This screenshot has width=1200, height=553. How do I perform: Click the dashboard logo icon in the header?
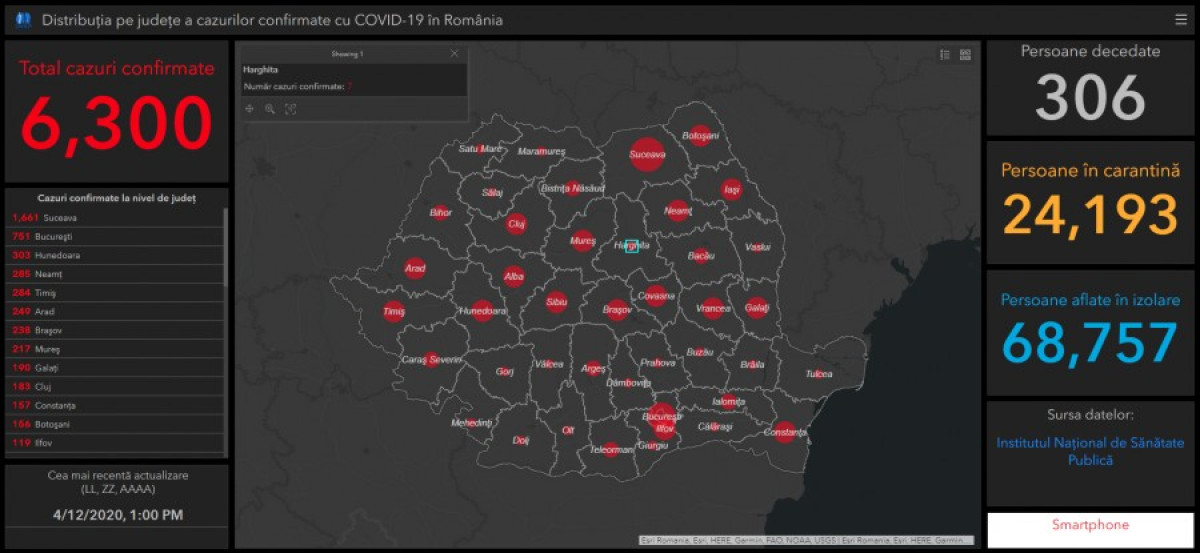pos(24,19)
